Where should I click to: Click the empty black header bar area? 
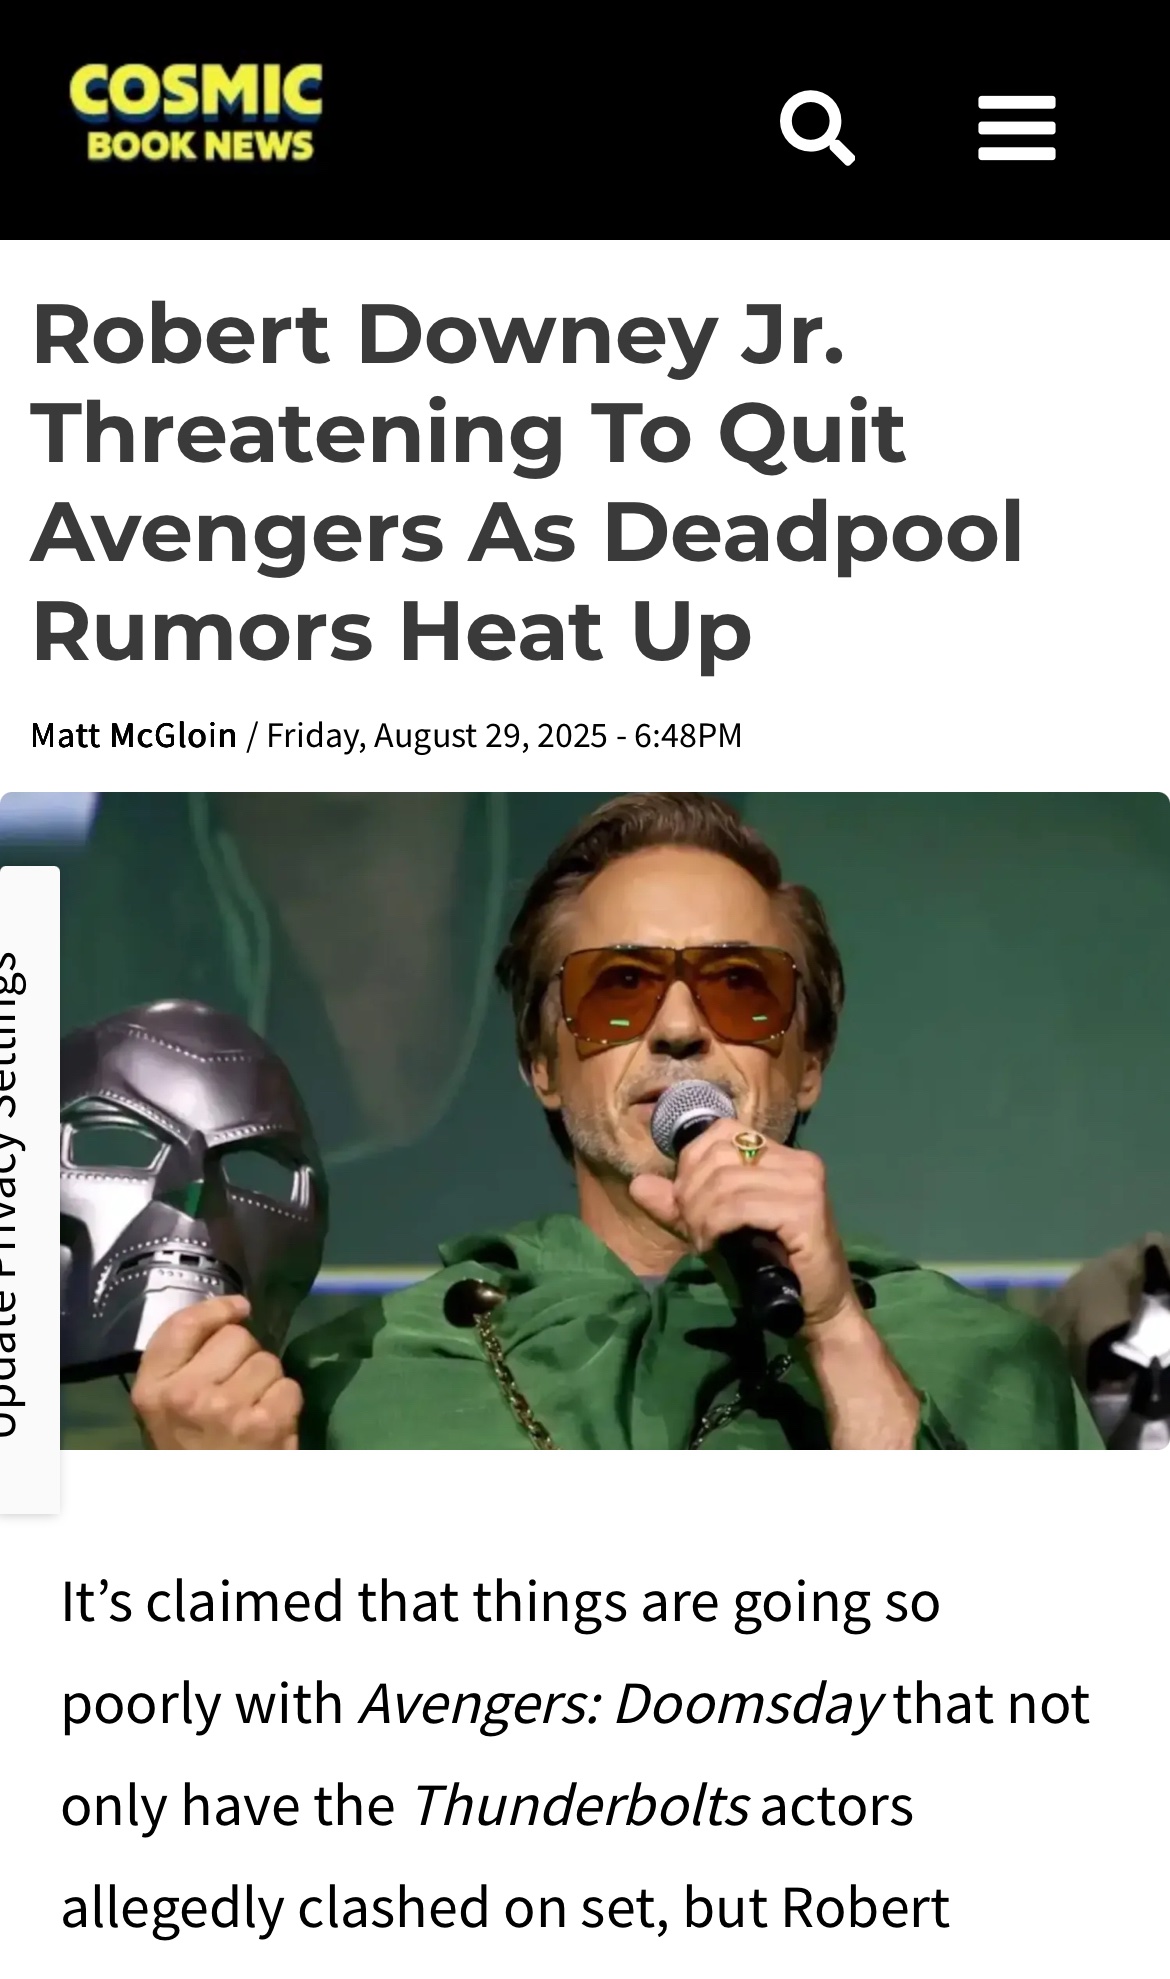(550, 120)
